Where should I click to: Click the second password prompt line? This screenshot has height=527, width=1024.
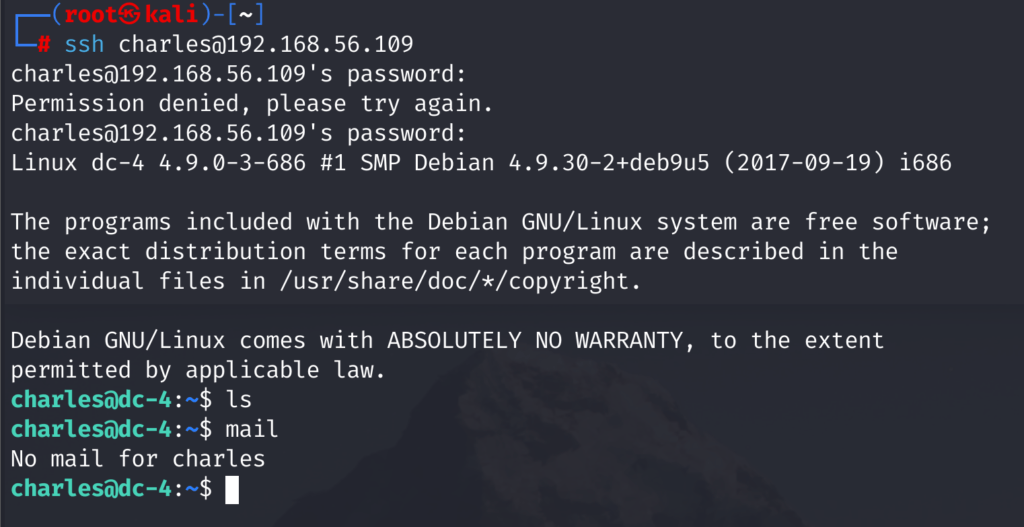pyautogui.click(x=238, y=134)
